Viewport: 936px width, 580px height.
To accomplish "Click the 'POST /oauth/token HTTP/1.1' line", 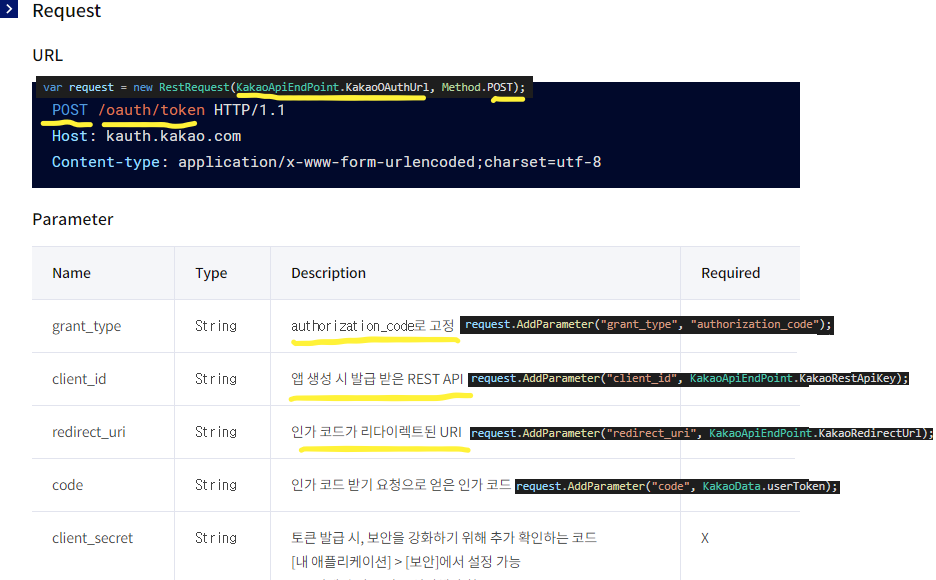I will (168, 110).
